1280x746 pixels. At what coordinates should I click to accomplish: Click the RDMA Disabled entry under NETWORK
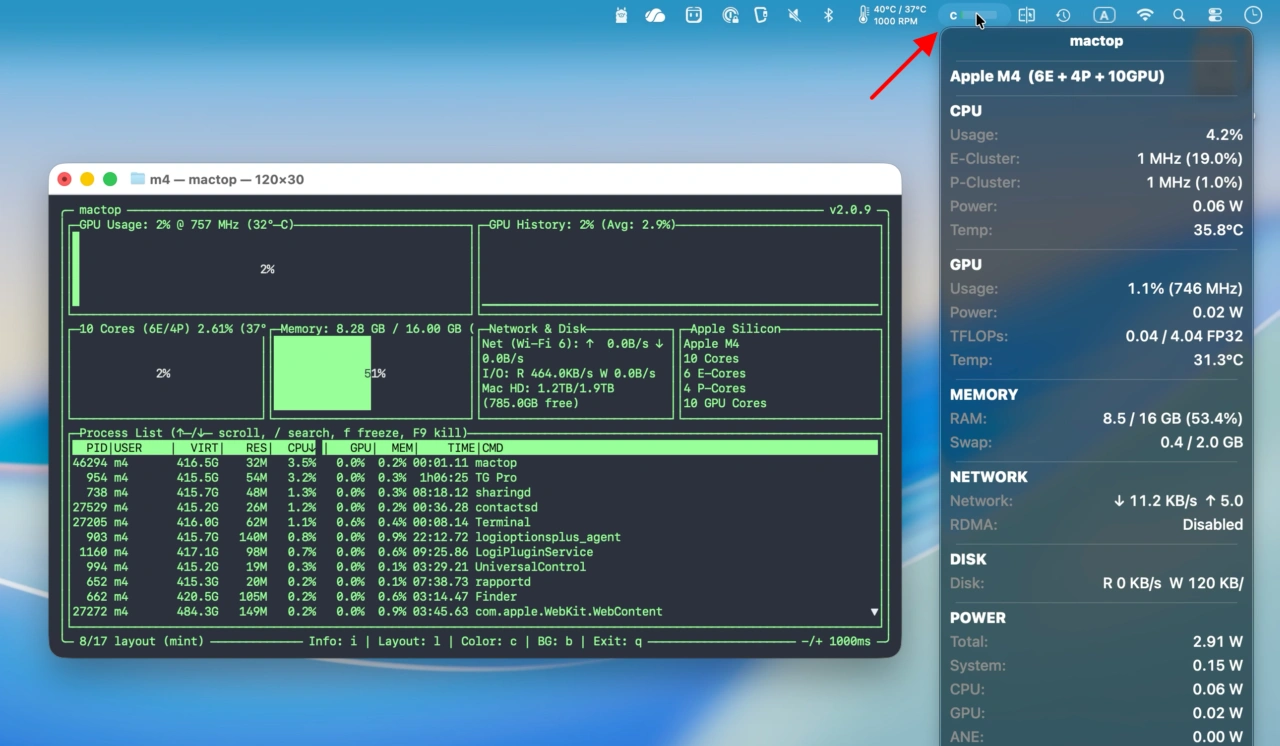[1095, 524]
